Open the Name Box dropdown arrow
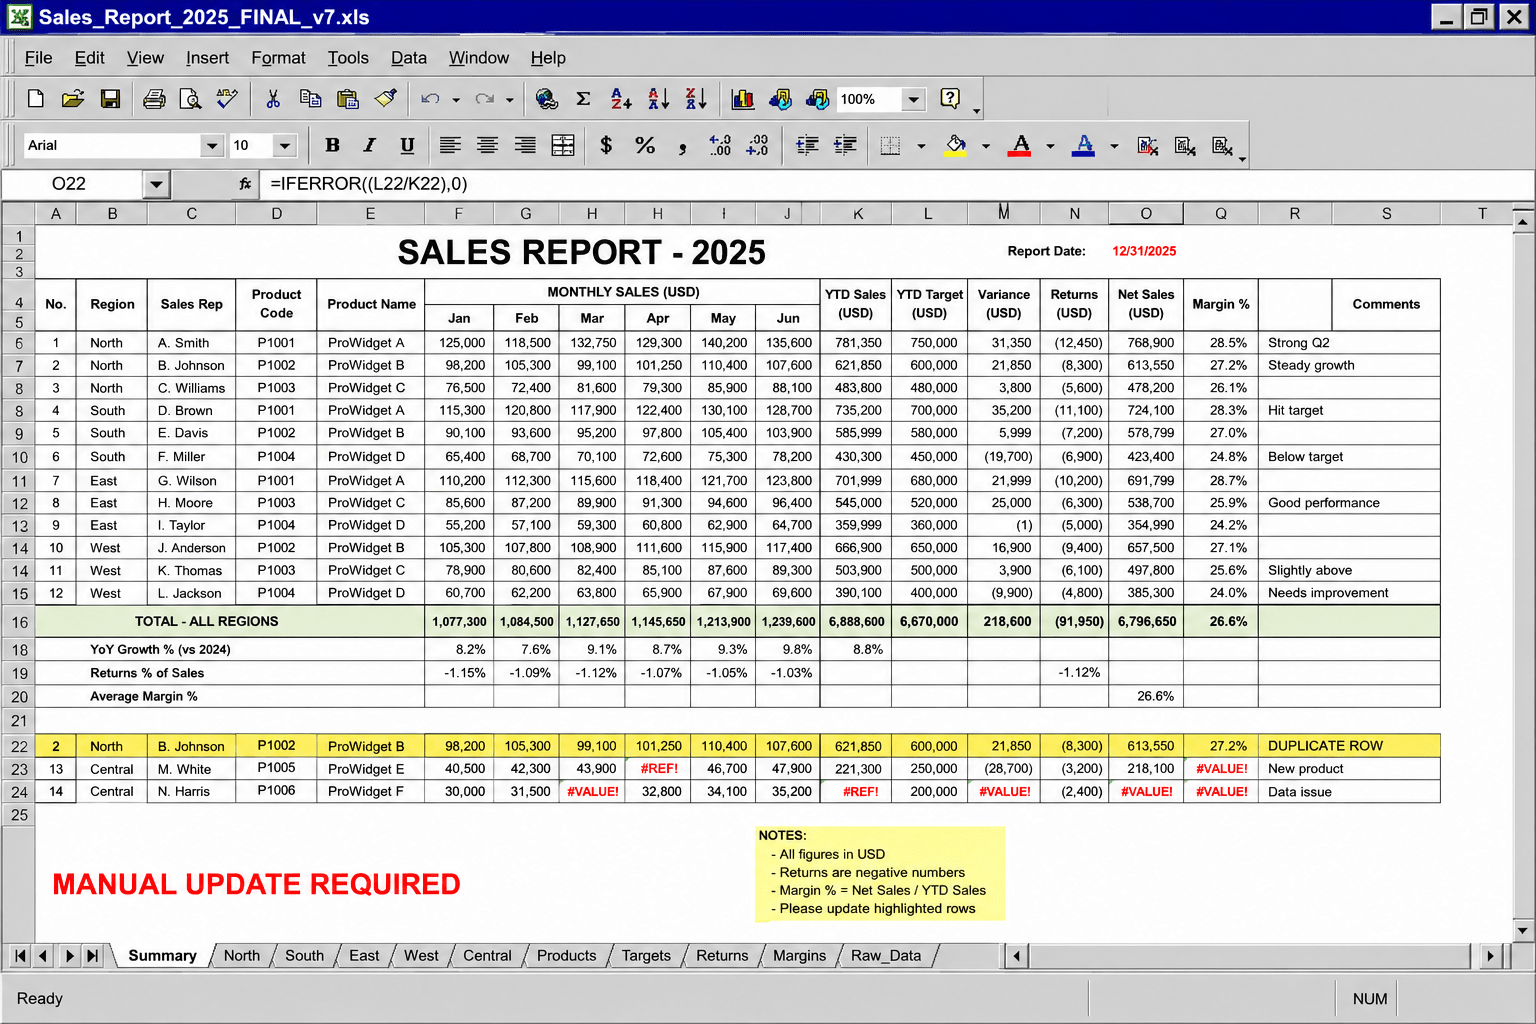1536x1024 pixels. tap(155, 184)
